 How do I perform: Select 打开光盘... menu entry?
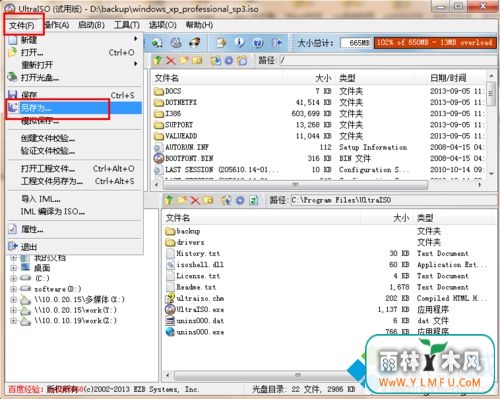click(74, 77)
